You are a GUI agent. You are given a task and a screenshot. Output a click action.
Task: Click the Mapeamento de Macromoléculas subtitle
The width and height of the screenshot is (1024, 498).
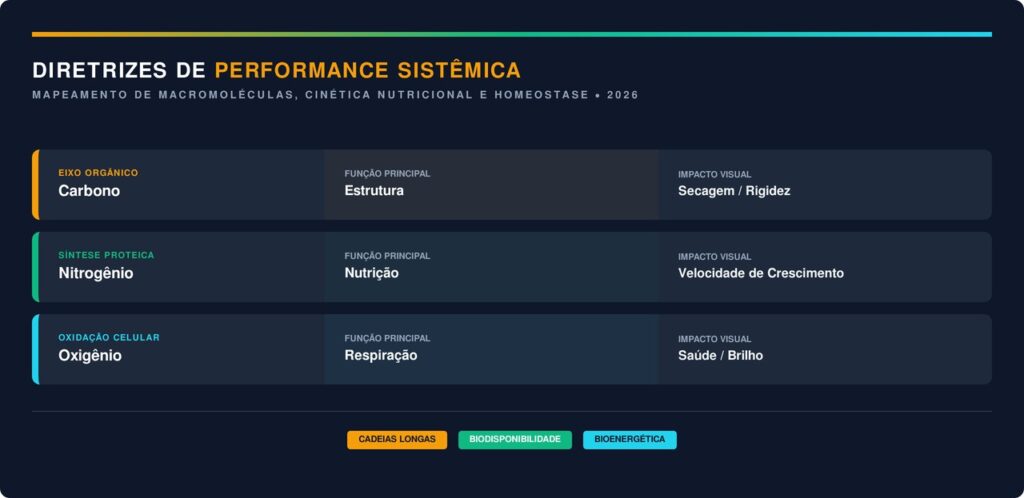coord(335,95)
